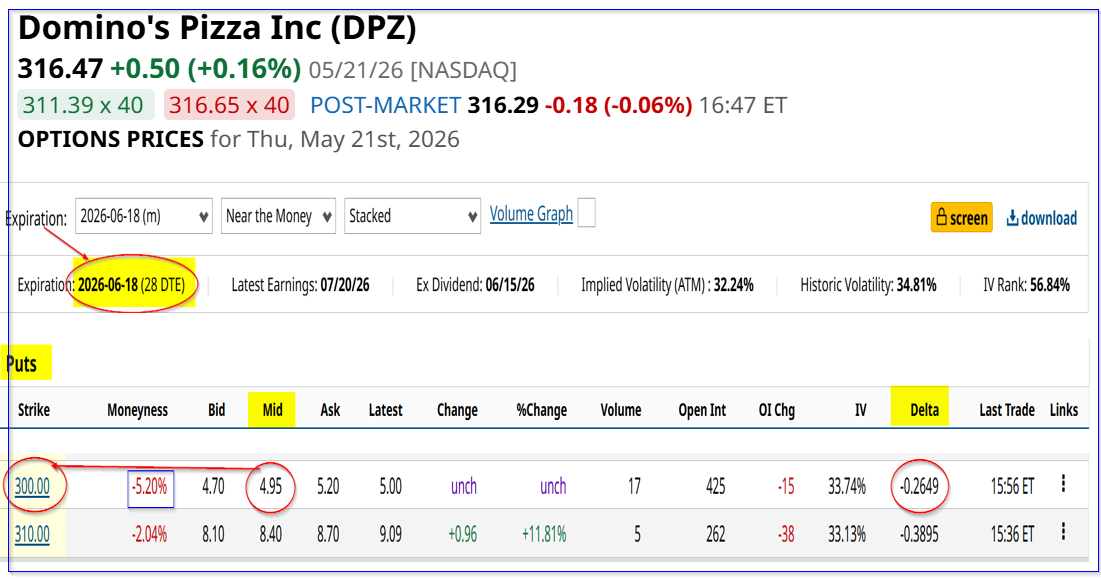
Task: Sort by Strike column header
Action: 34,410
